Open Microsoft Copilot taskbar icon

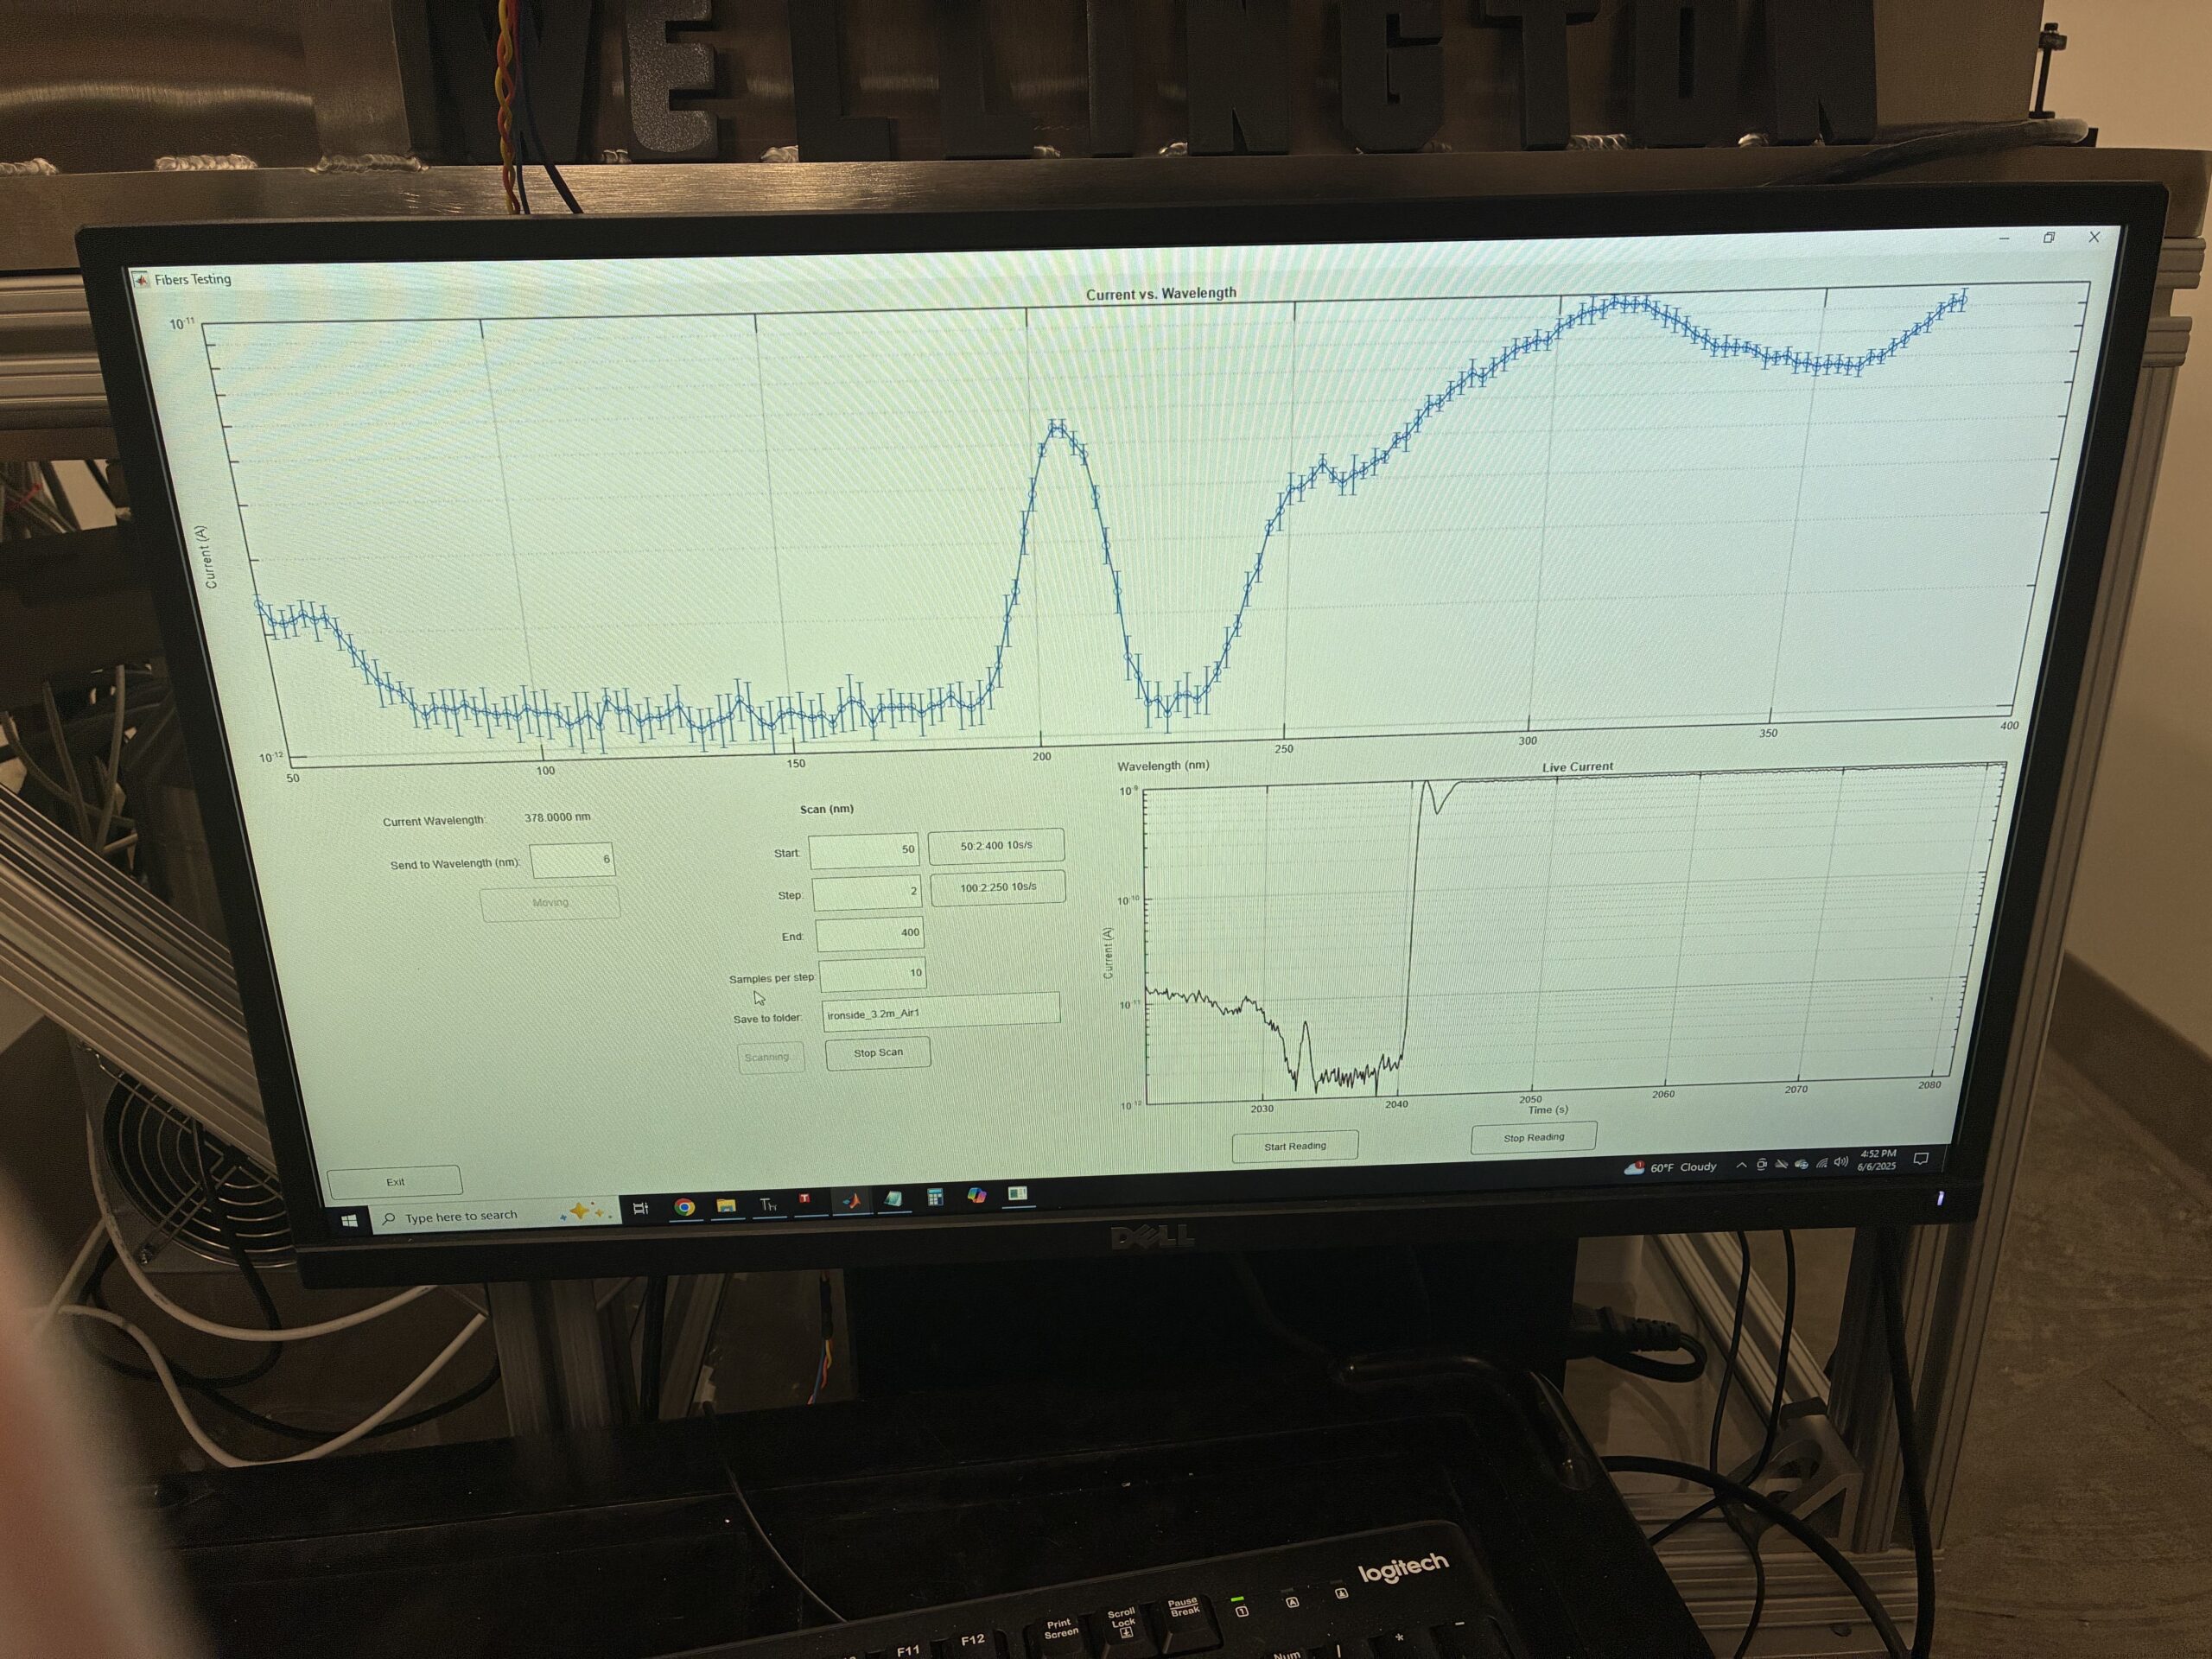[x=977, y=1195]
